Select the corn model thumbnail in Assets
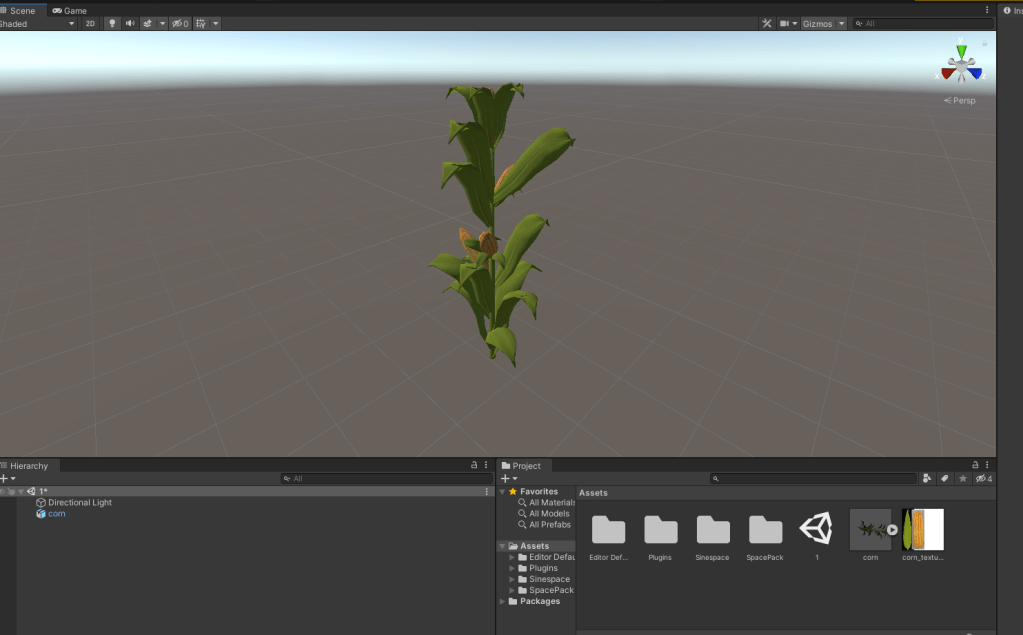The width and height of the screenshot is (1023, 635). tap(870, 530)
